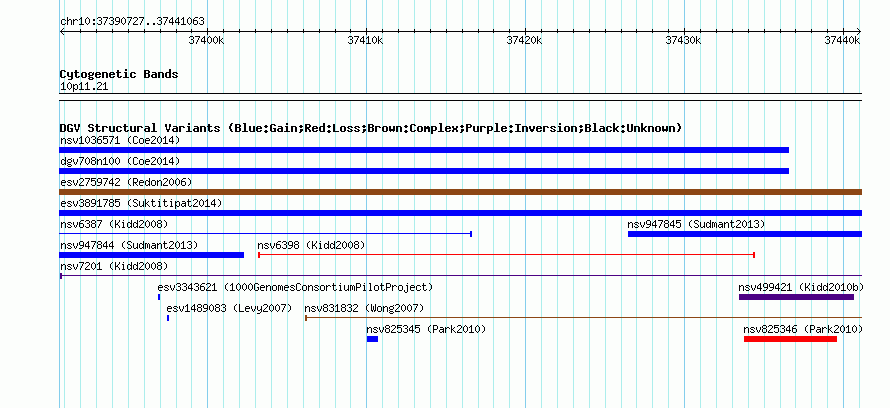Open the nsv831832 (Wong2007) label
The width and height of the screenshot is (890, 408).
(364, 308)
